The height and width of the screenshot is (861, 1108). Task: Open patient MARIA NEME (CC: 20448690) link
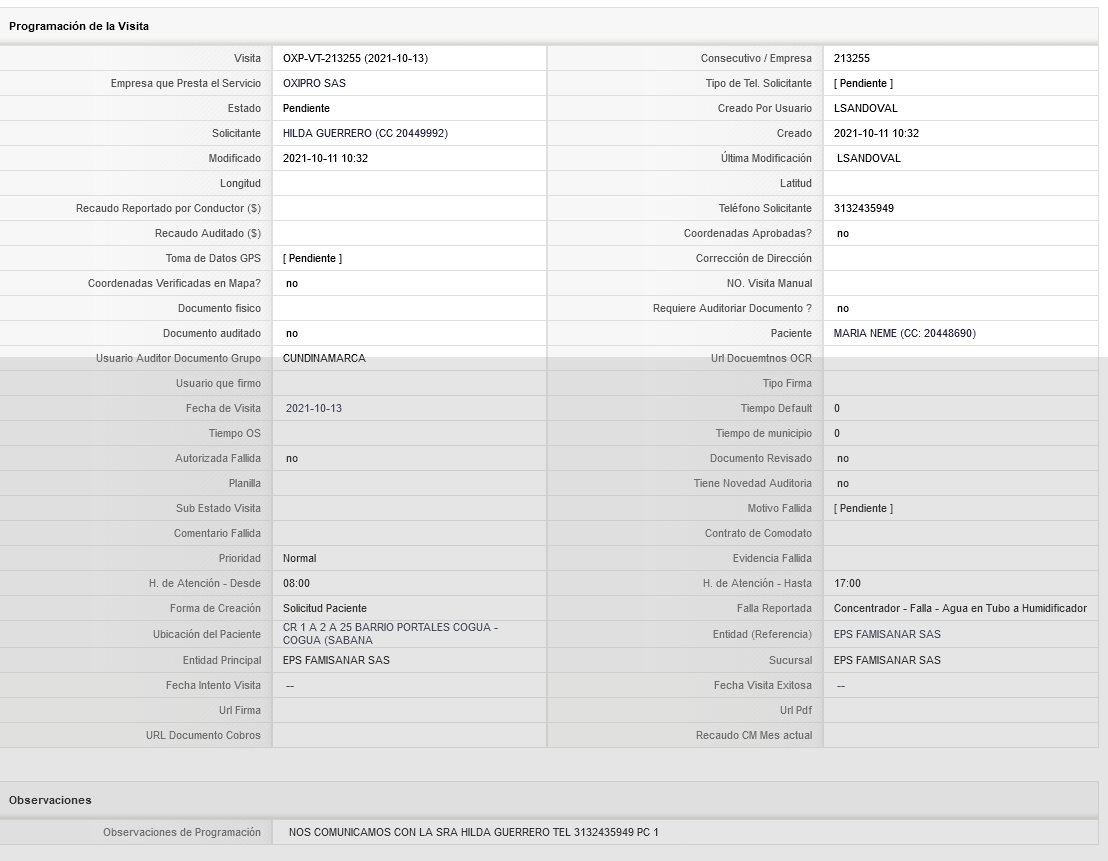904,334
